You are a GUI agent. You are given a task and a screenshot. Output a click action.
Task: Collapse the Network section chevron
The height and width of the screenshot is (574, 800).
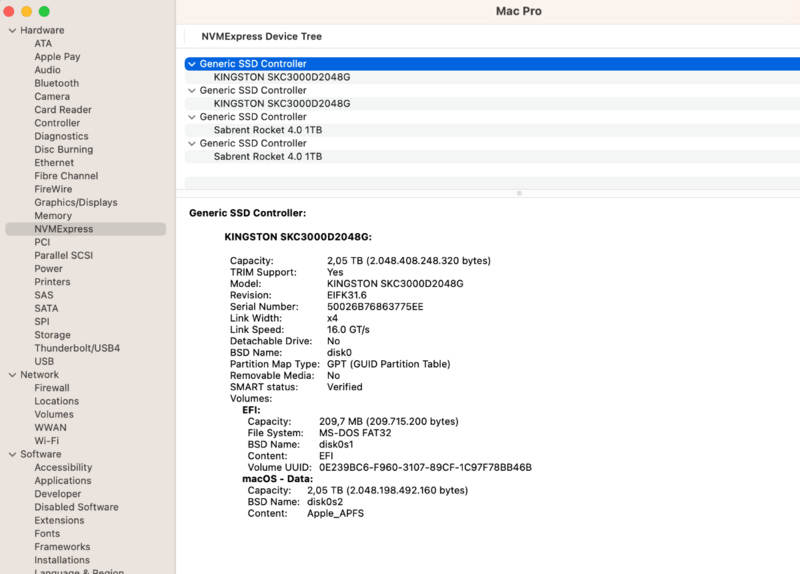(11, 375)
